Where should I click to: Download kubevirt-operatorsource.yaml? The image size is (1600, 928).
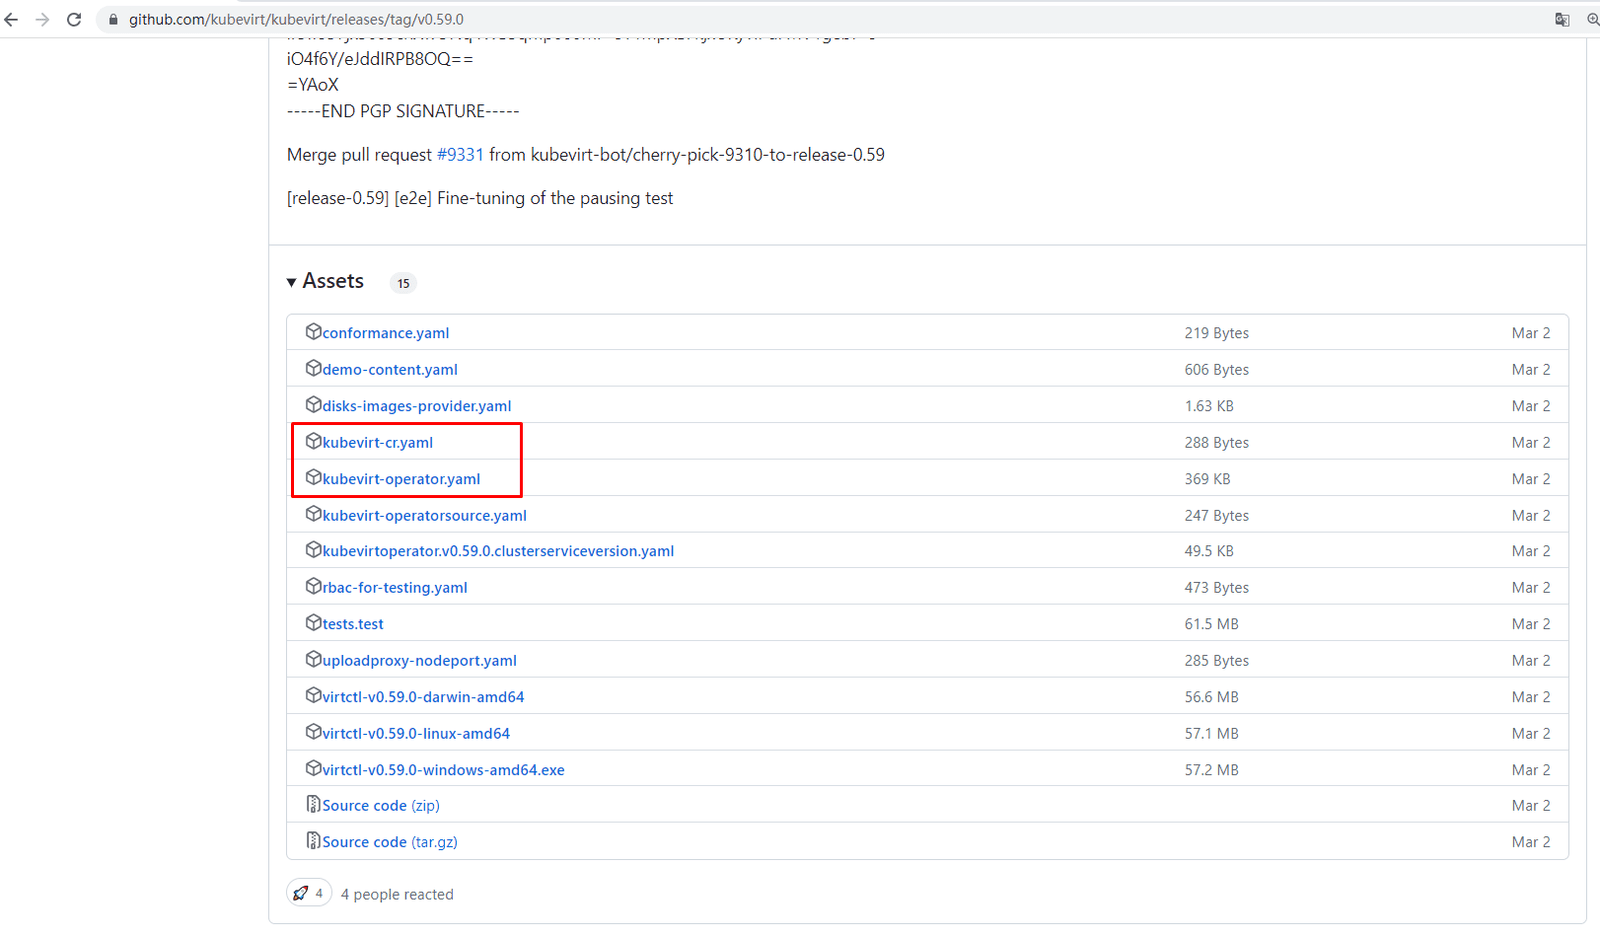tap(424, 515)
